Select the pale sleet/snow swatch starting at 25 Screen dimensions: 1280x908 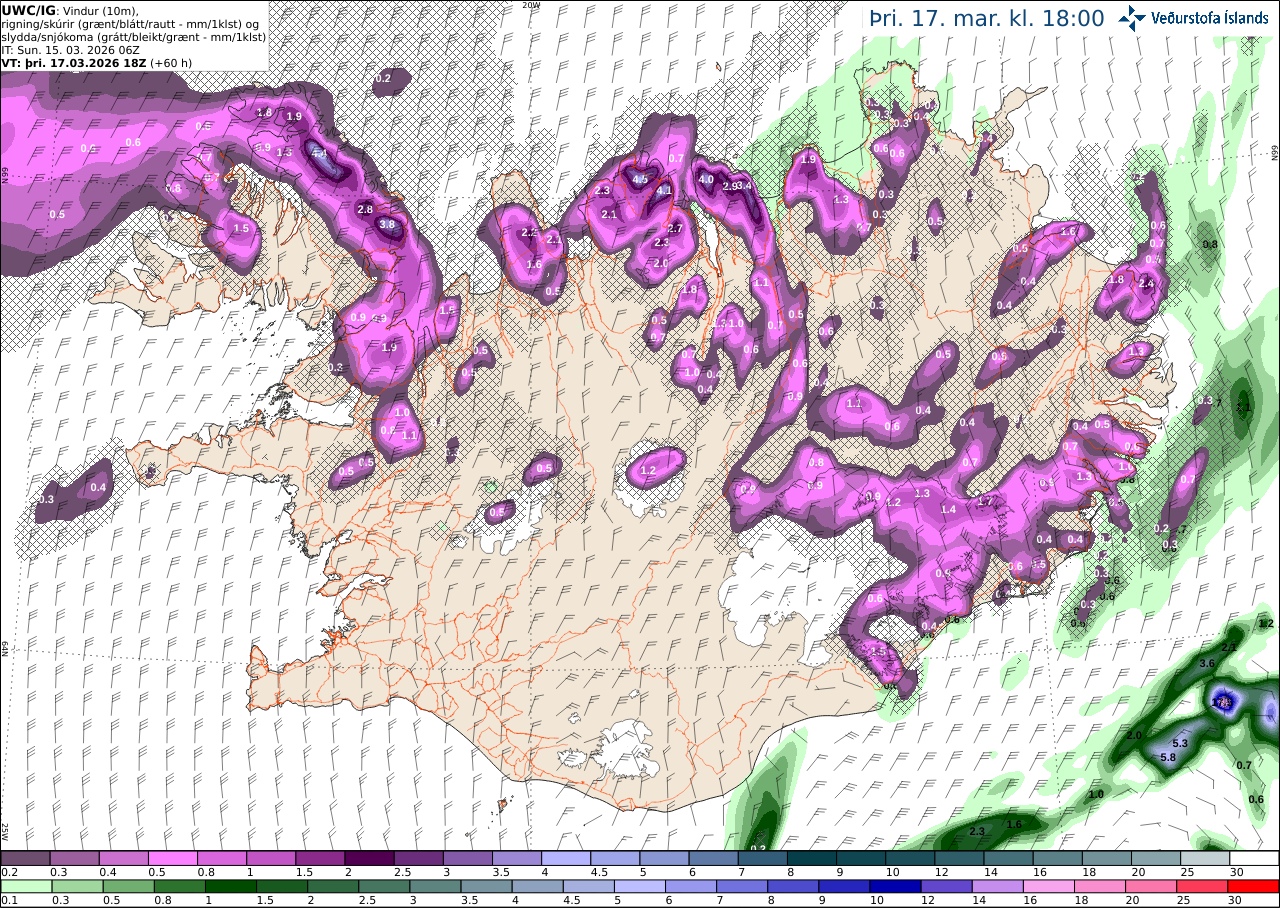(x=1206, y=858)
